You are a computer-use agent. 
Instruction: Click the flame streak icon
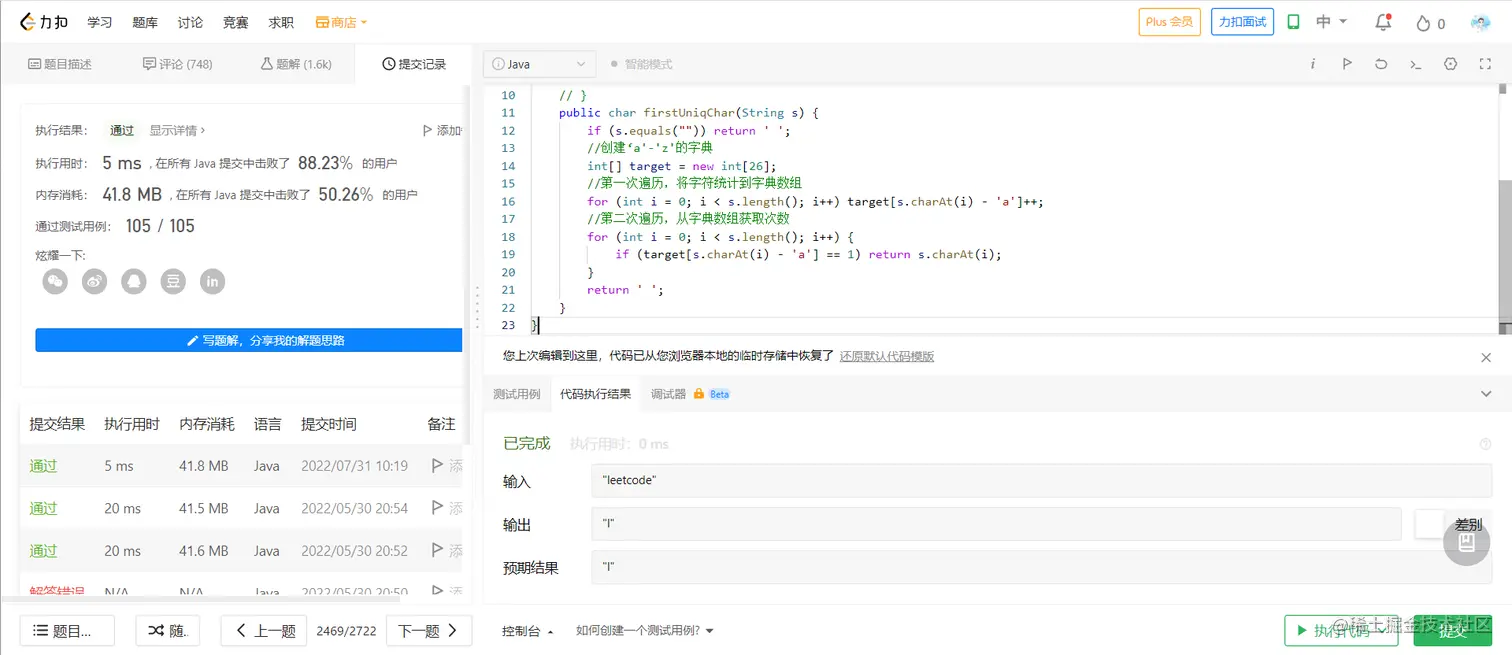(x=1423, y=23)
